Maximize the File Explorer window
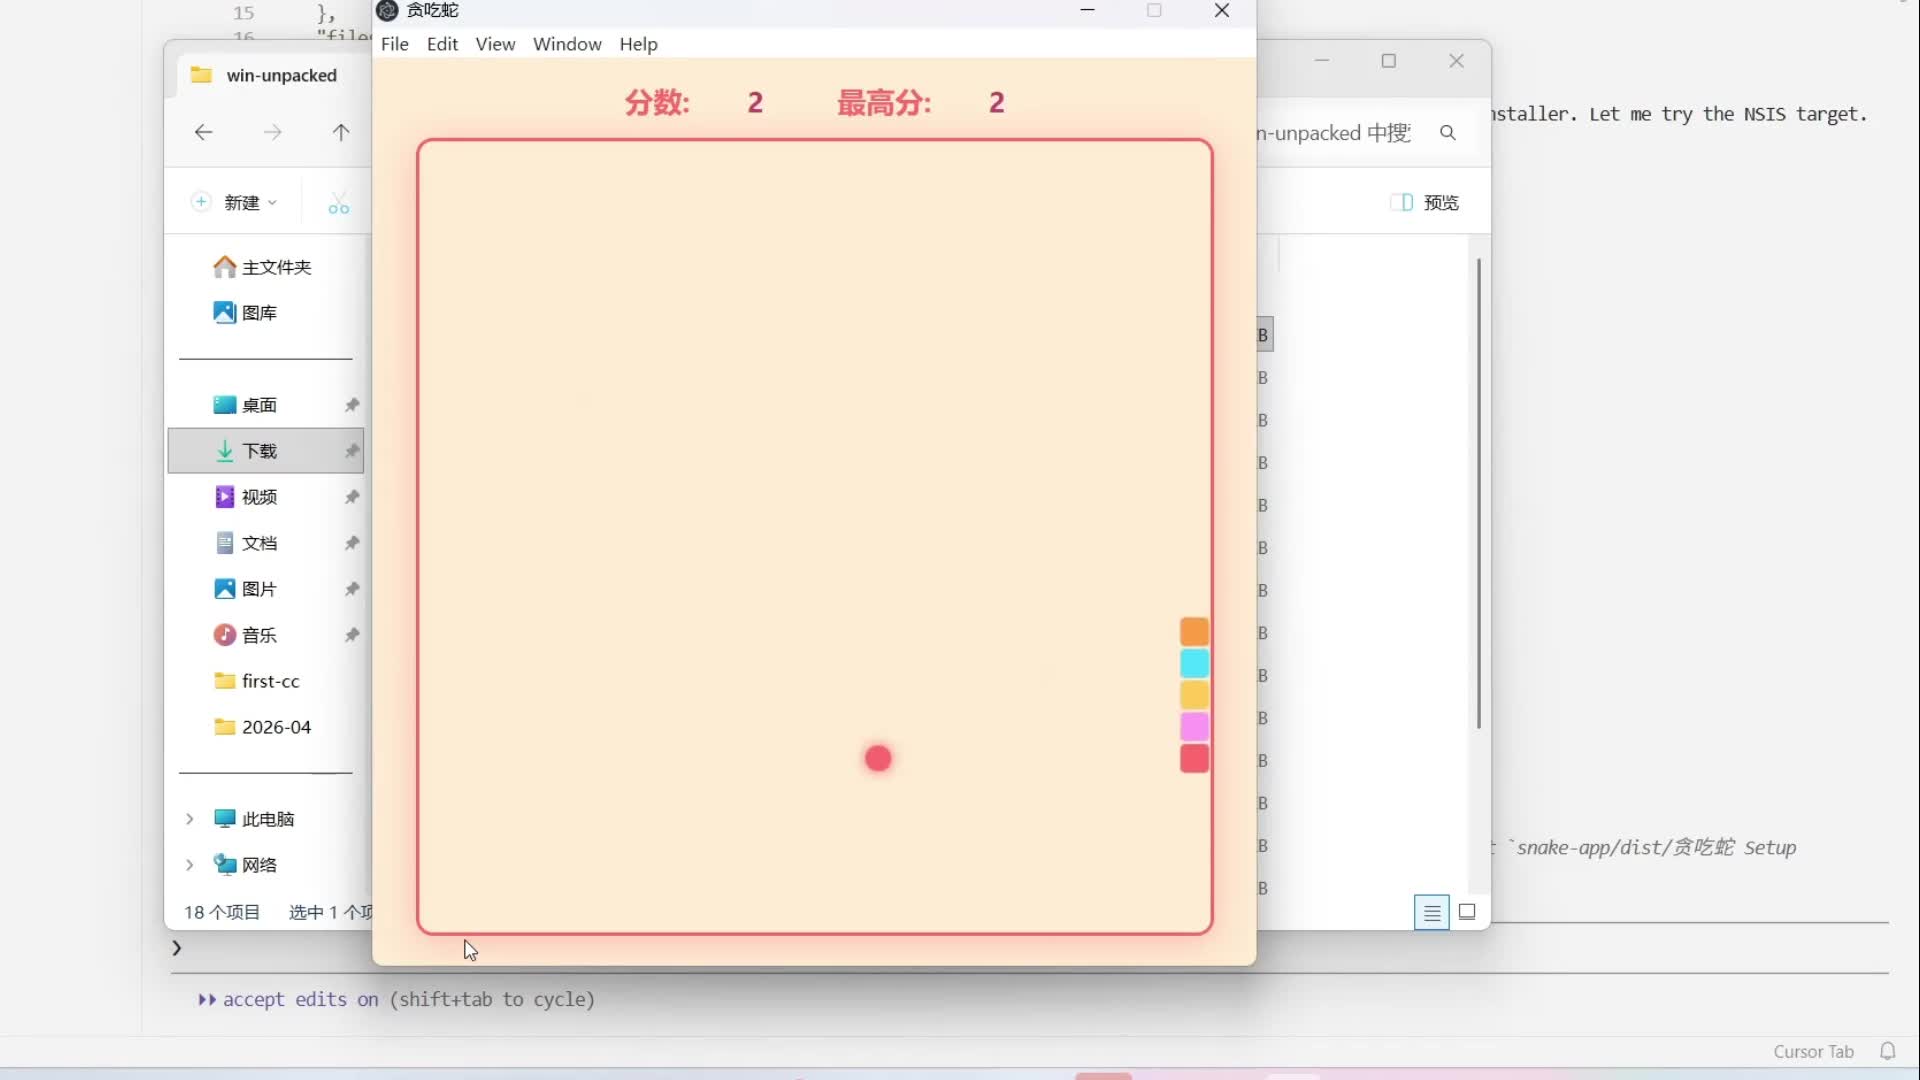The height and width of the screenshot is (1080, 1920). 1388,61
